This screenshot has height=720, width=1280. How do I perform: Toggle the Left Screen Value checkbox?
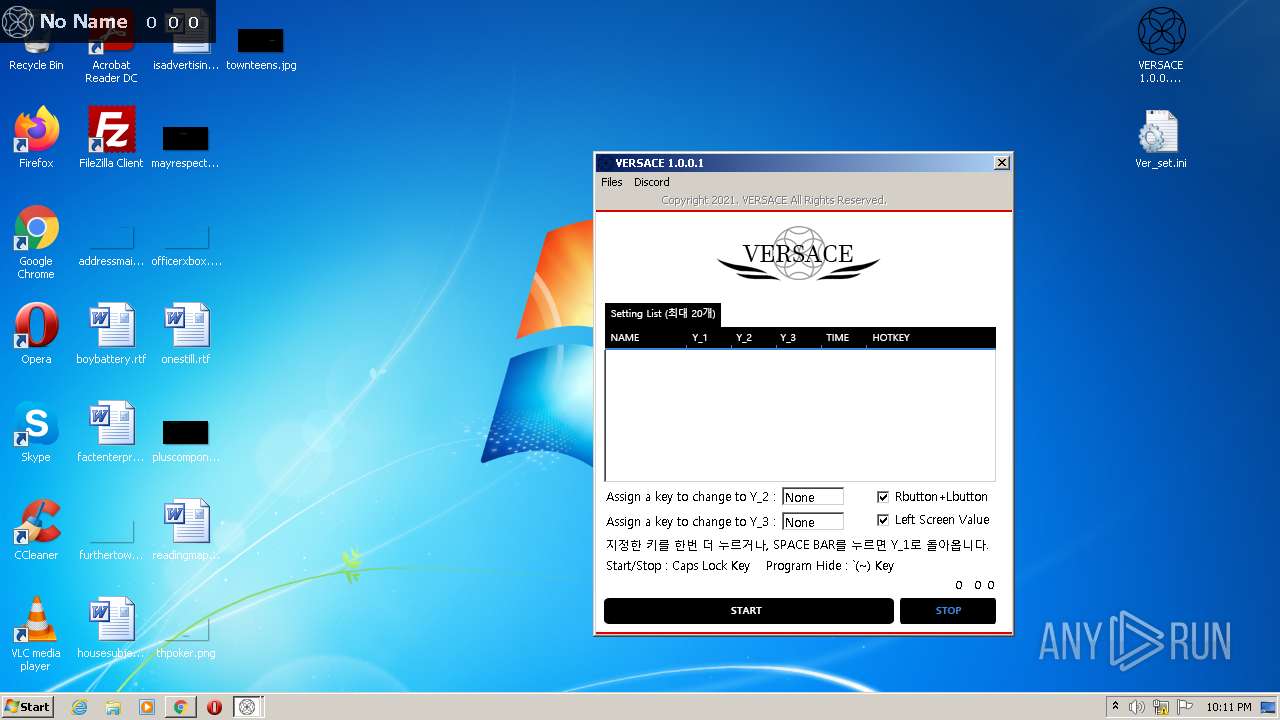[x=883, y=520]
